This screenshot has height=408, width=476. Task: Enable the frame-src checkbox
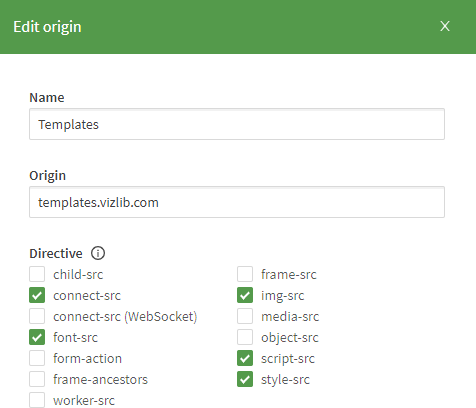pos(245,274)
